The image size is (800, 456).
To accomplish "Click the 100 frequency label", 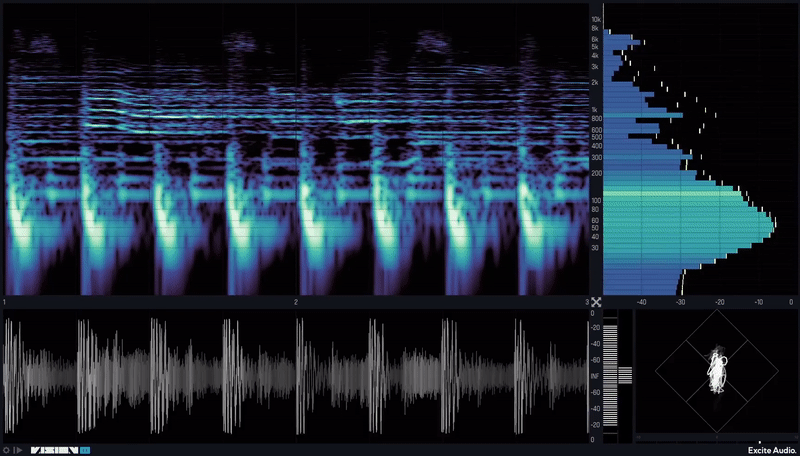I will [595, 200].
